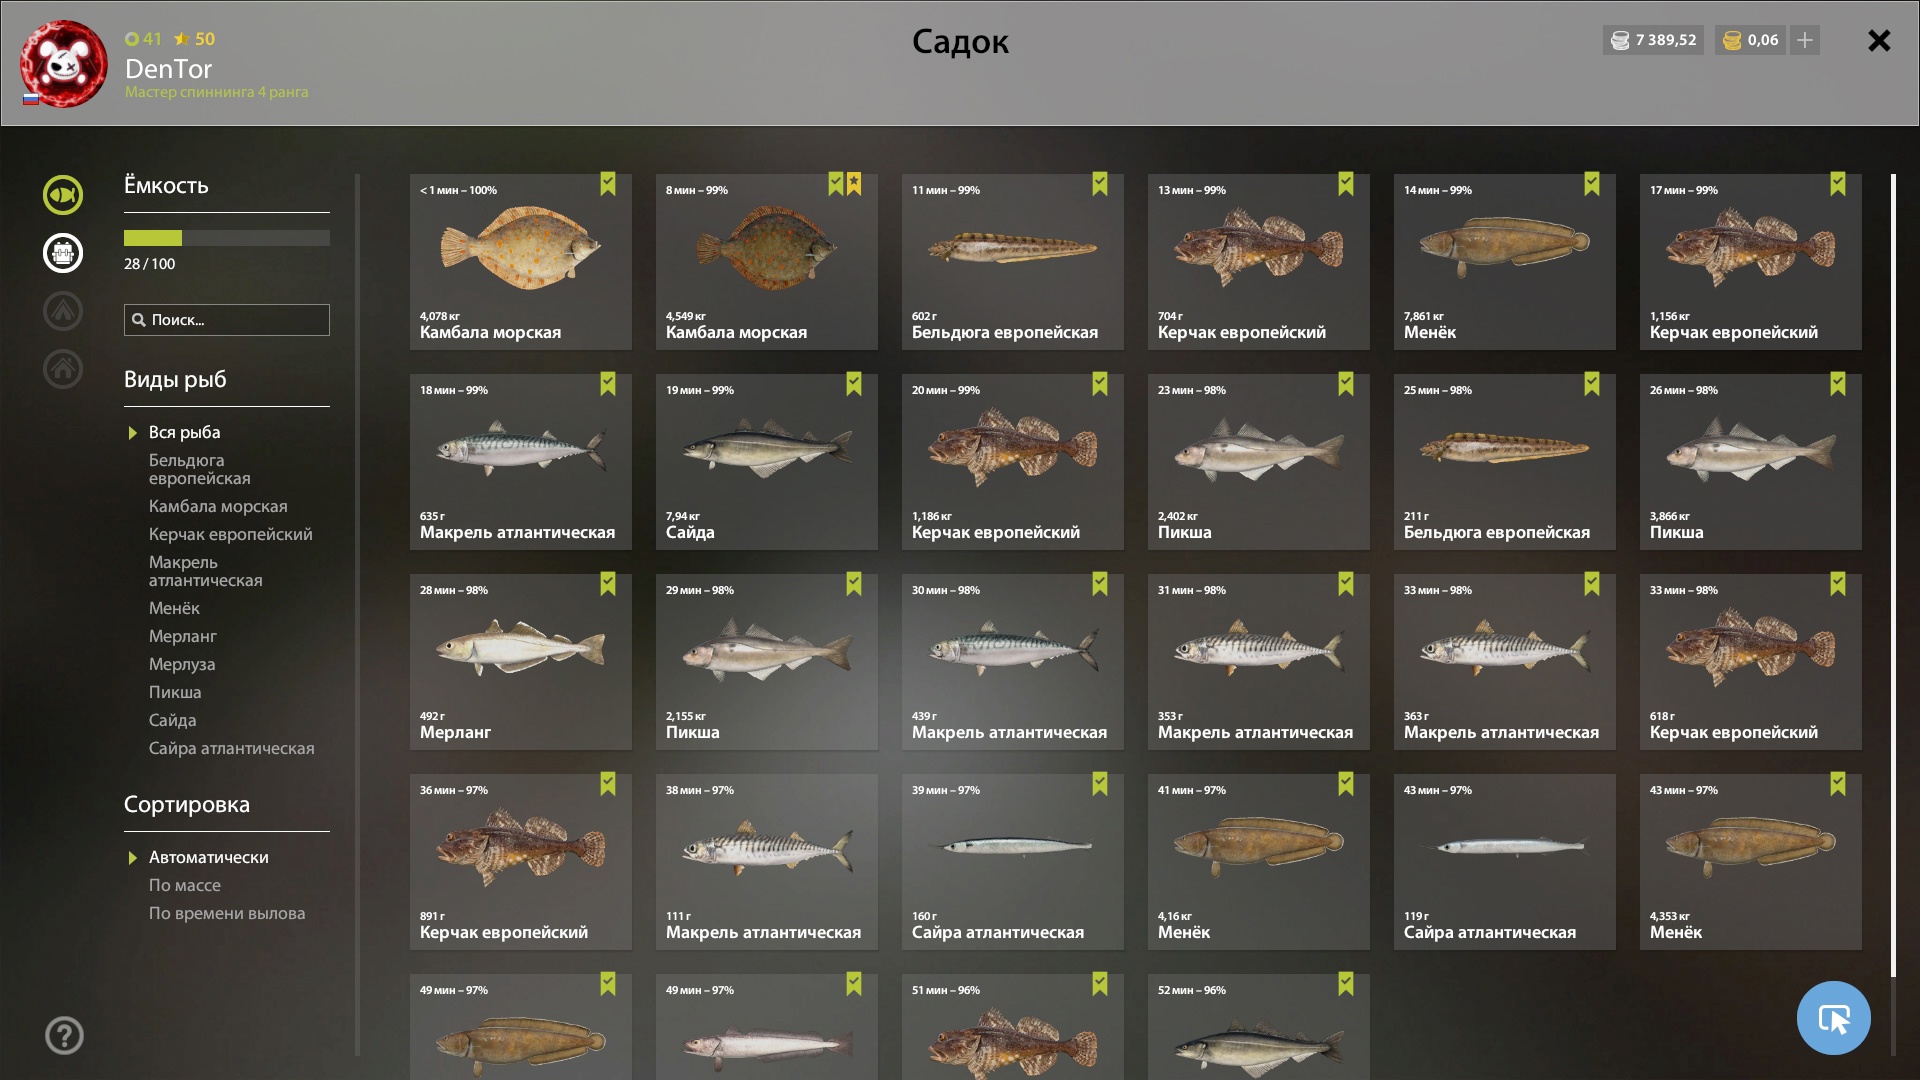Open the 7,94 кг Сайда fish card
Screen dimensions: 1920x1080
(767, 462)
